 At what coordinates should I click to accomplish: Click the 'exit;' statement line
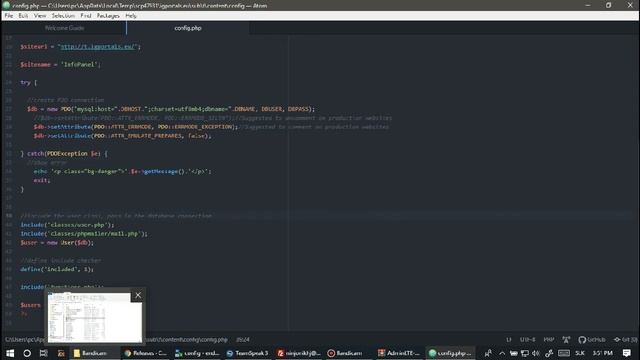point(42,180)
